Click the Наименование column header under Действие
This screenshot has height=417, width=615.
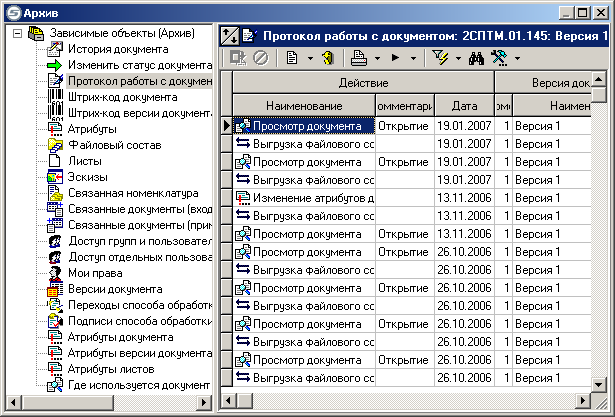(x=305, y=105)
